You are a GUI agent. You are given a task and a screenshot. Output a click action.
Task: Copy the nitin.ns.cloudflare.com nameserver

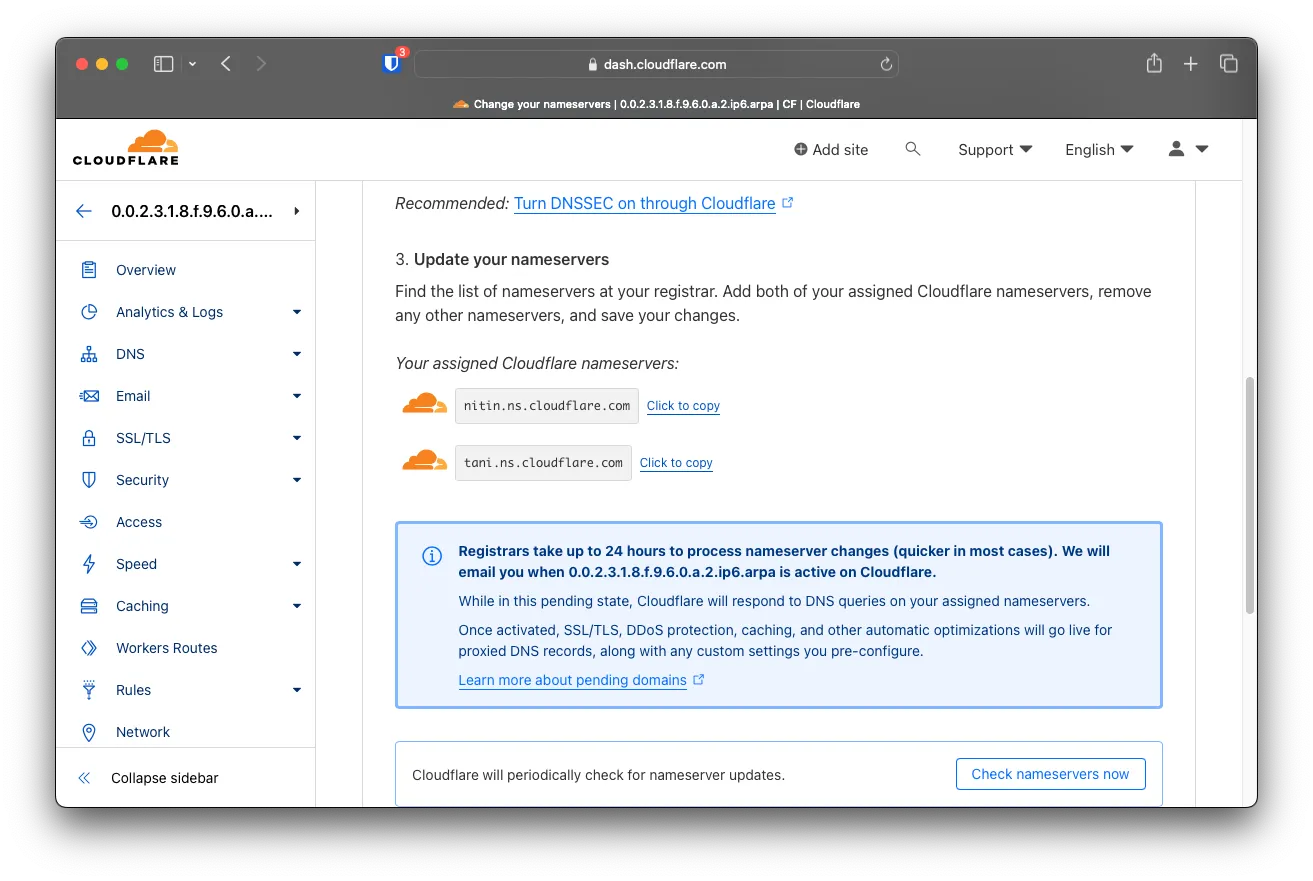pos(683,406)
